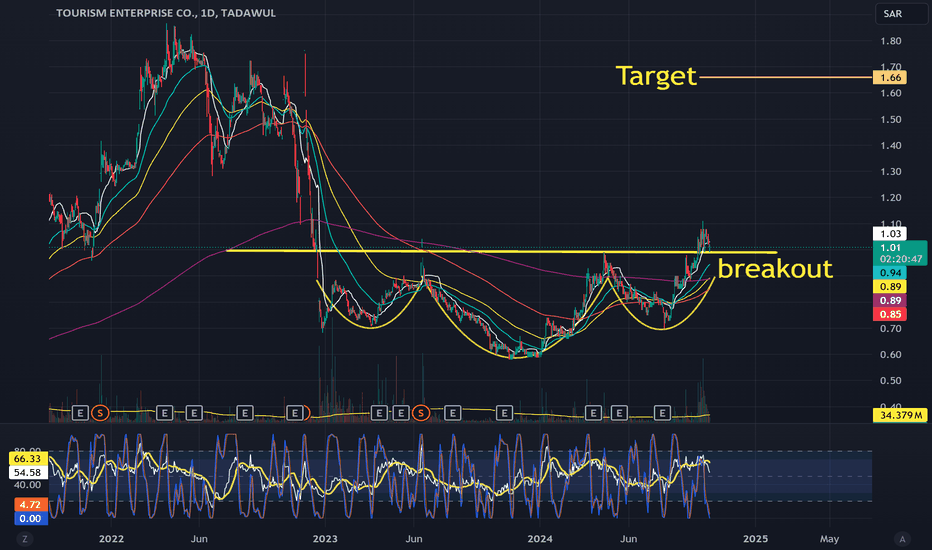This screenshot has height=550, width=932.
Task: Click the 0.60 tick on the price scale
Action: pyautogui.click(x=890, y=354)
